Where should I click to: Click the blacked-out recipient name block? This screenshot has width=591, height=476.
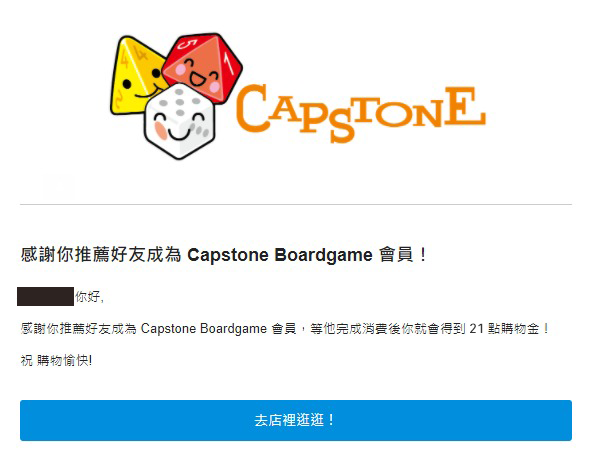tap(45, 296)
